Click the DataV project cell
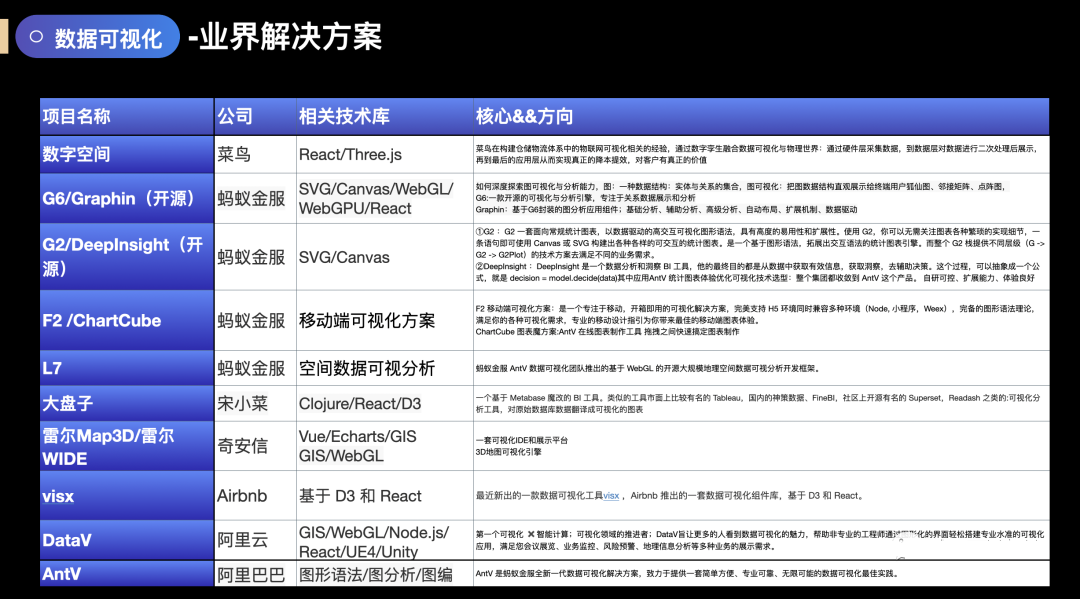 (127, 540)
